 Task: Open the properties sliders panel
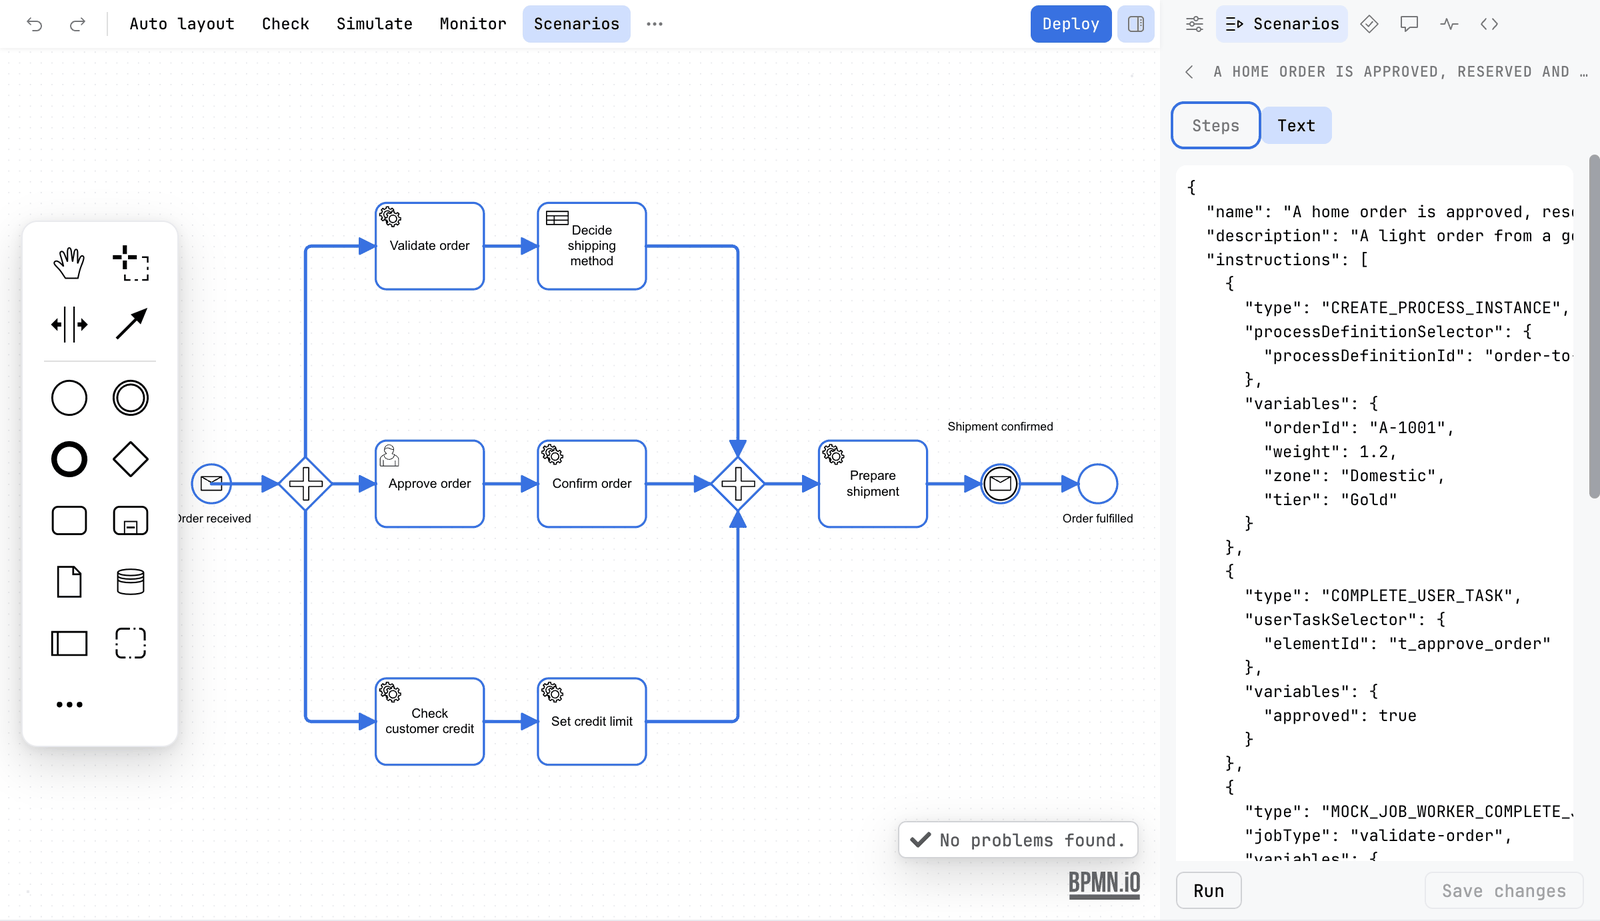point(1194,24)
